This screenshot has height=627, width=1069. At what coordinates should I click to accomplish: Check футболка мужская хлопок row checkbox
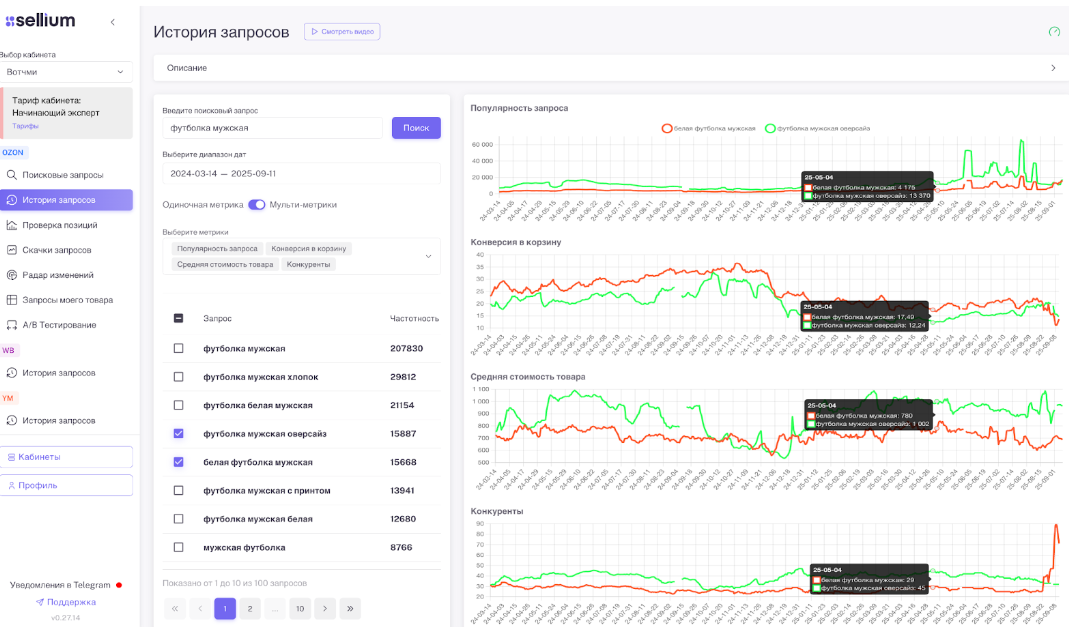tap(179, 377)
